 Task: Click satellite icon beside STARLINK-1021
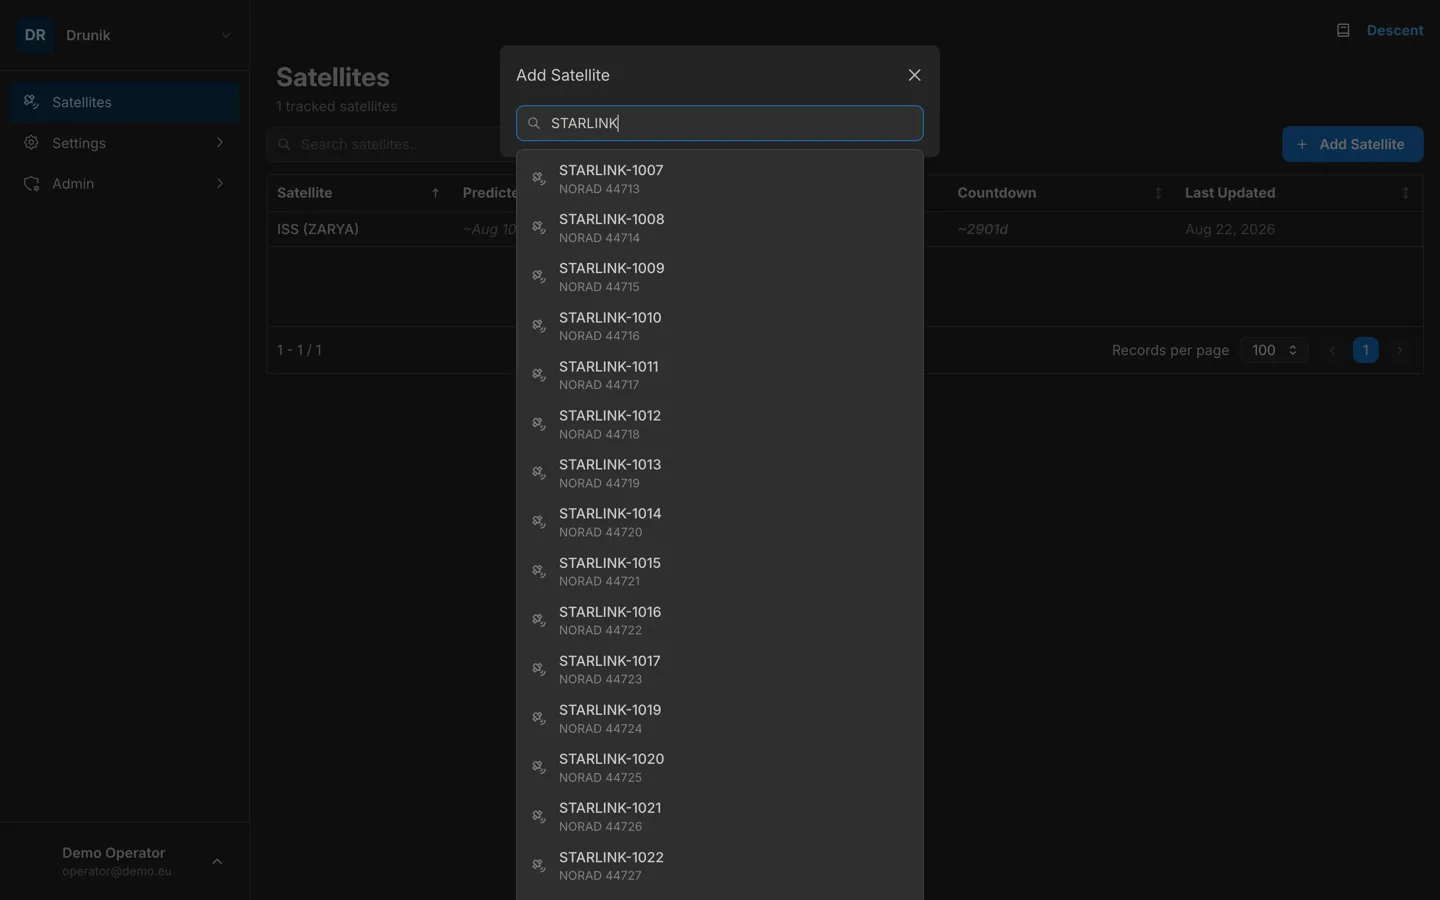539,817
